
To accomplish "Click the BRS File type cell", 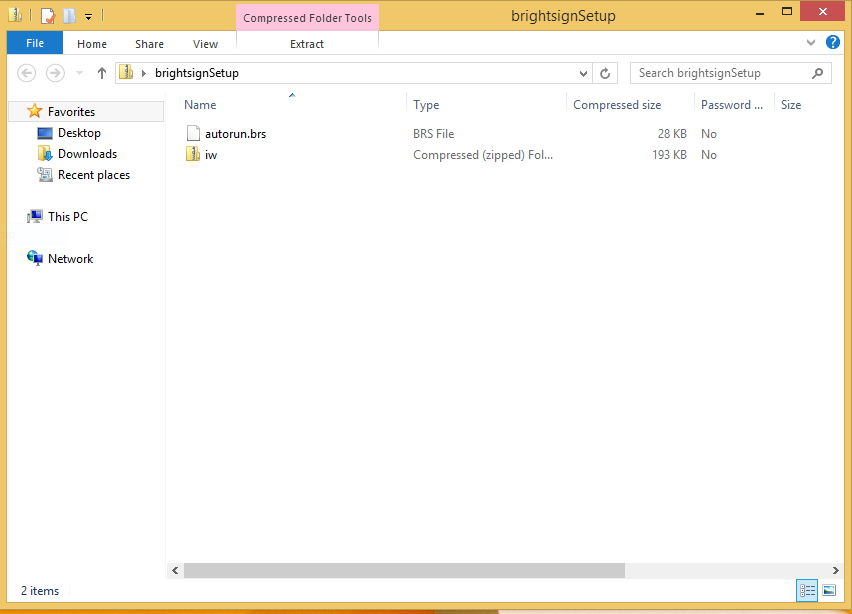I will tap(434, 134).
